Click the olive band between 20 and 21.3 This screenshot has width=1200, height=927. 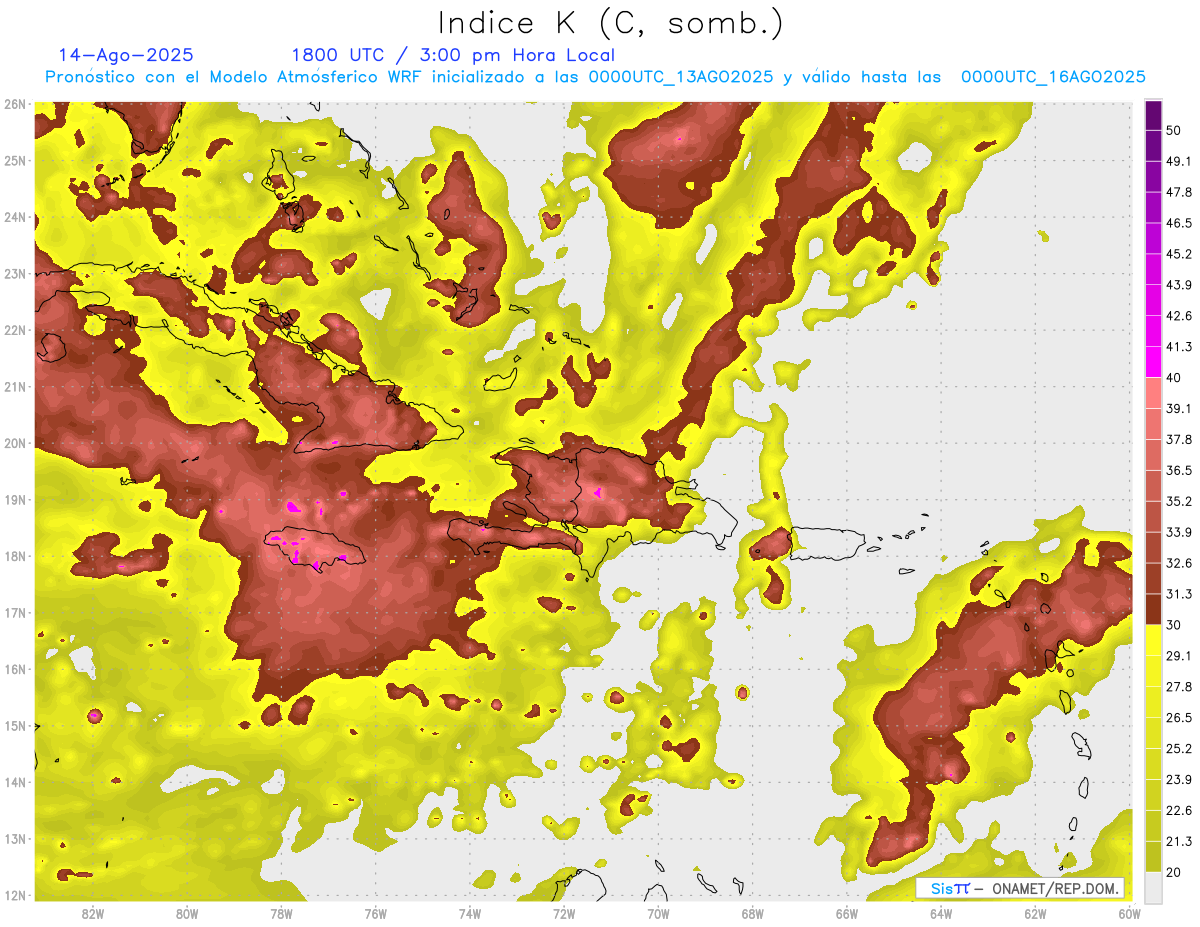pyautogui.click(x=1153, y=856)
